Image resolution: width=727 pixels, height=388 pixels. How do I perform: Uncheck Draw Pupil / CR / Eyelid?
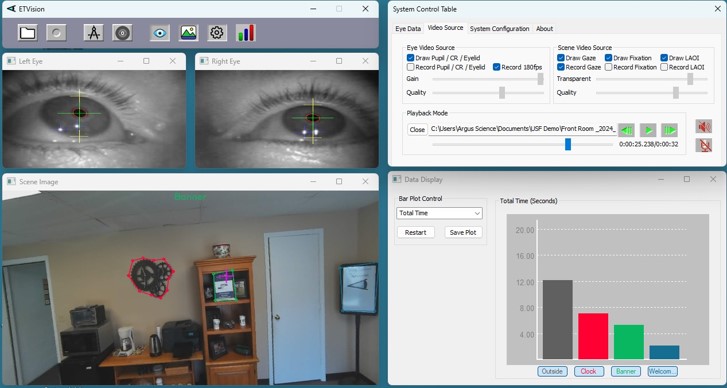(x=410, y=58)
